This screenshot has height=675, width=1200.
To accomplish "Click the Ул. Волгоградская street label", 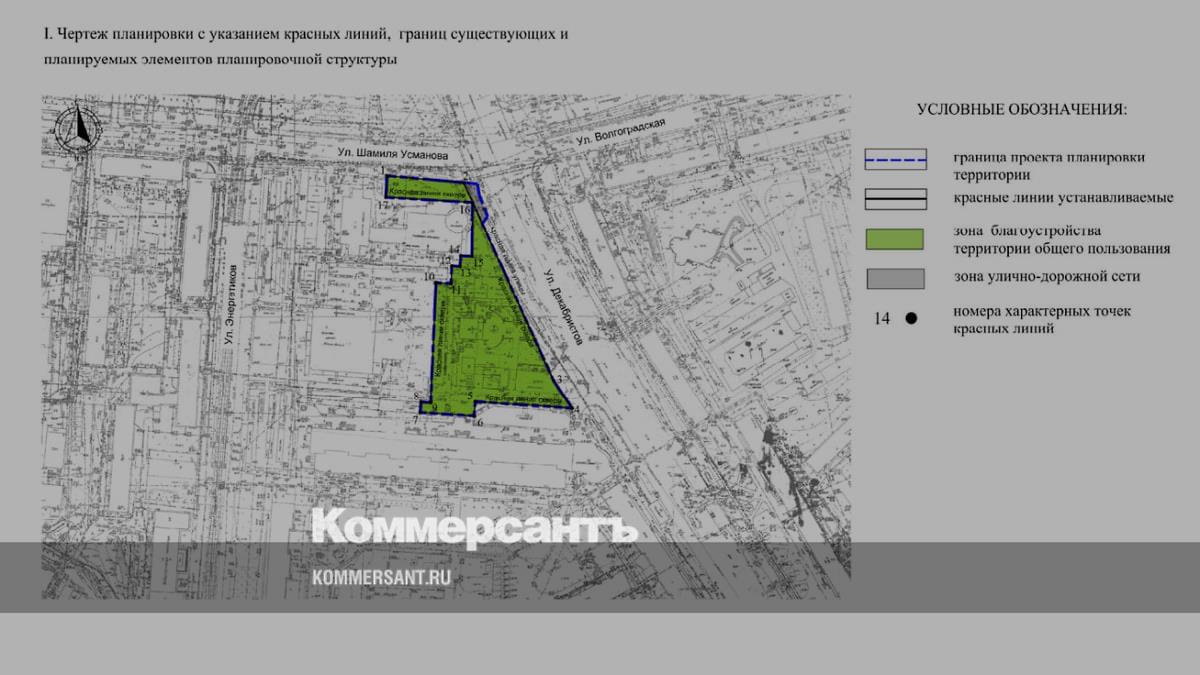I will point(621,136).
